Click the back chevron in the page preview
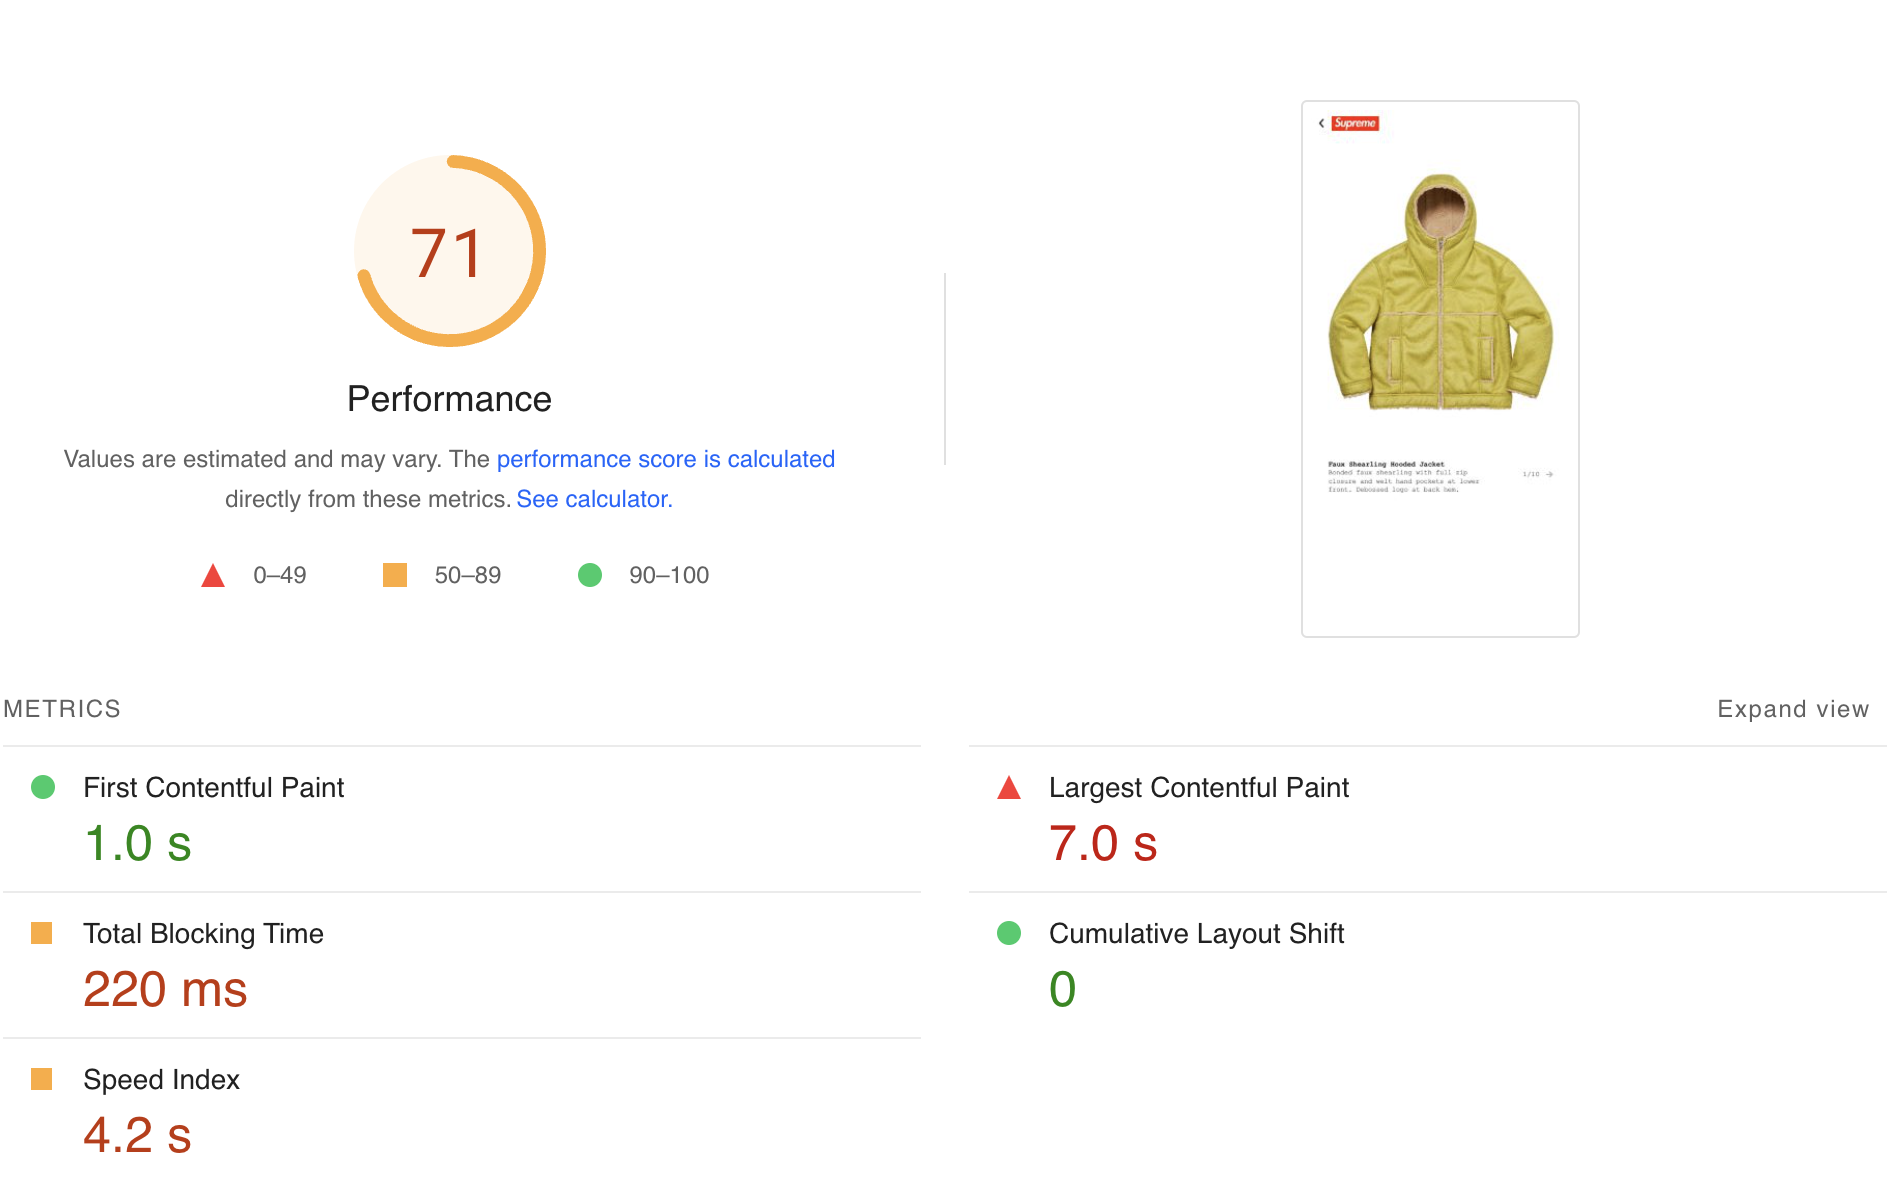Screen dimensions: 1892x1188 coord(1321,123)
